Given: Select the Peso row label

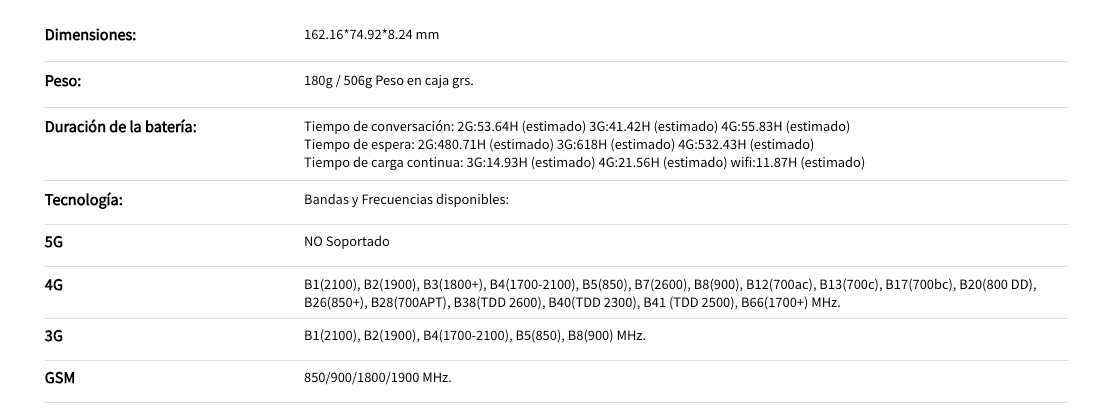Looking at the screenshot, I should pyautogui.click(x=63, y=81).
